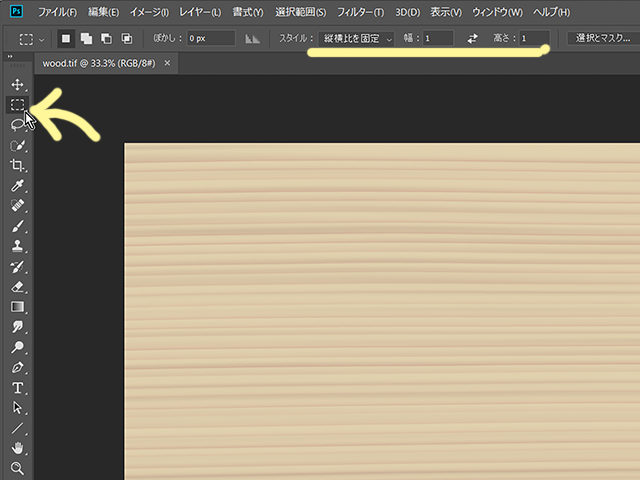Image resolution: width=640 pixels, height=480 pixels.
Task: Expand the tools panel double-arrow
Action: (10, 56)
